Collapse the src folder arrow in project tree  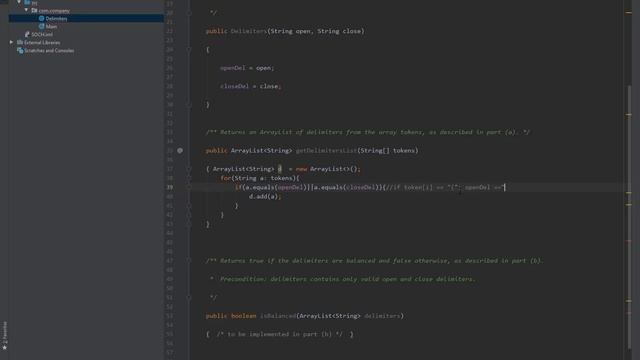(19, 2)
